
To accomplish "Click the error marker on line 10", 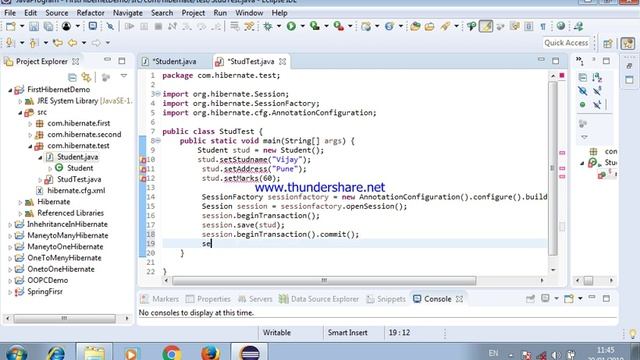I will click(143, 160).
